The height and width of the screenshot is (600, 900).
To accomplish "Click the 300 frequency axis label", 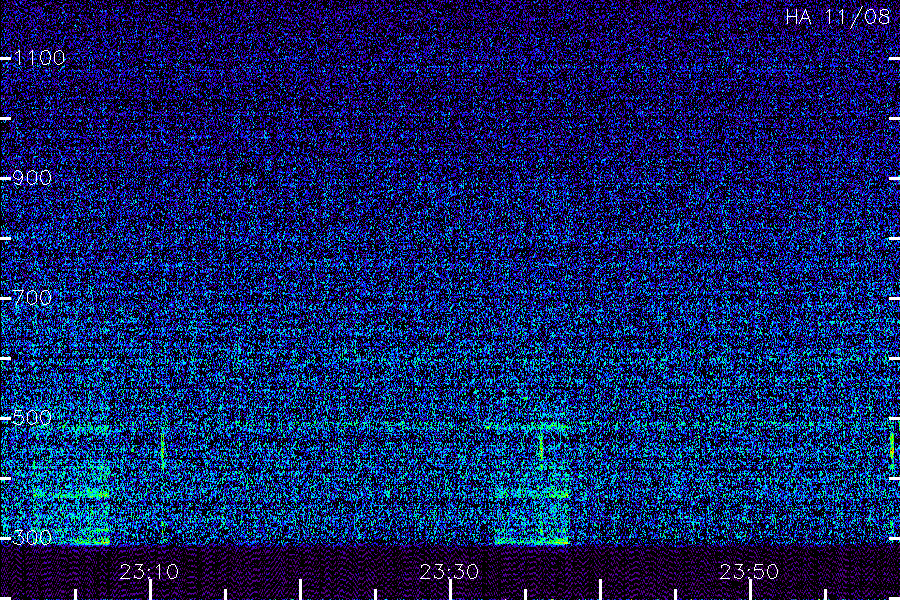I will click(32, 537).
